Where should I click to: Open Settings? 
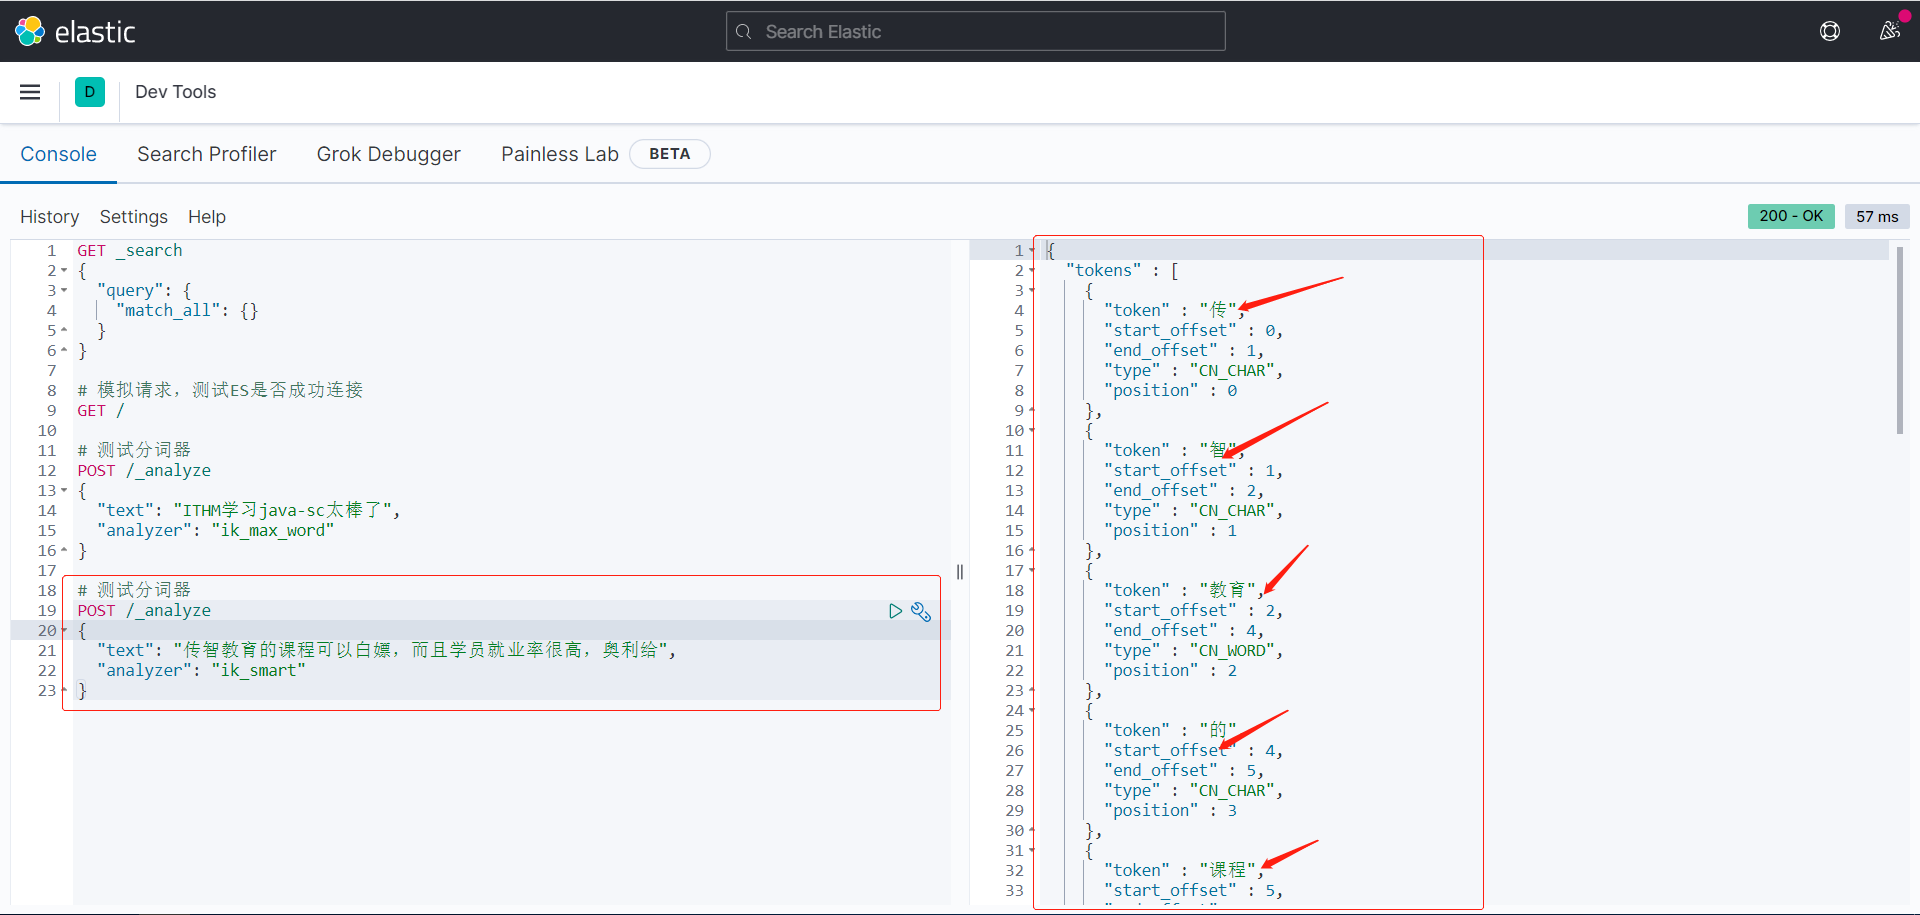(134, 217)
